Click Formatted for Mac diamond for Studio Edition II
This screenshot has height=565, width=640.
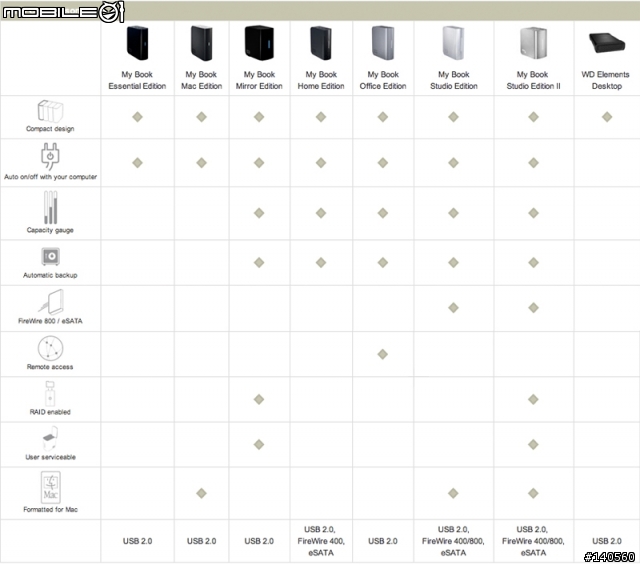pyautogui.click(x=533, y=494)
